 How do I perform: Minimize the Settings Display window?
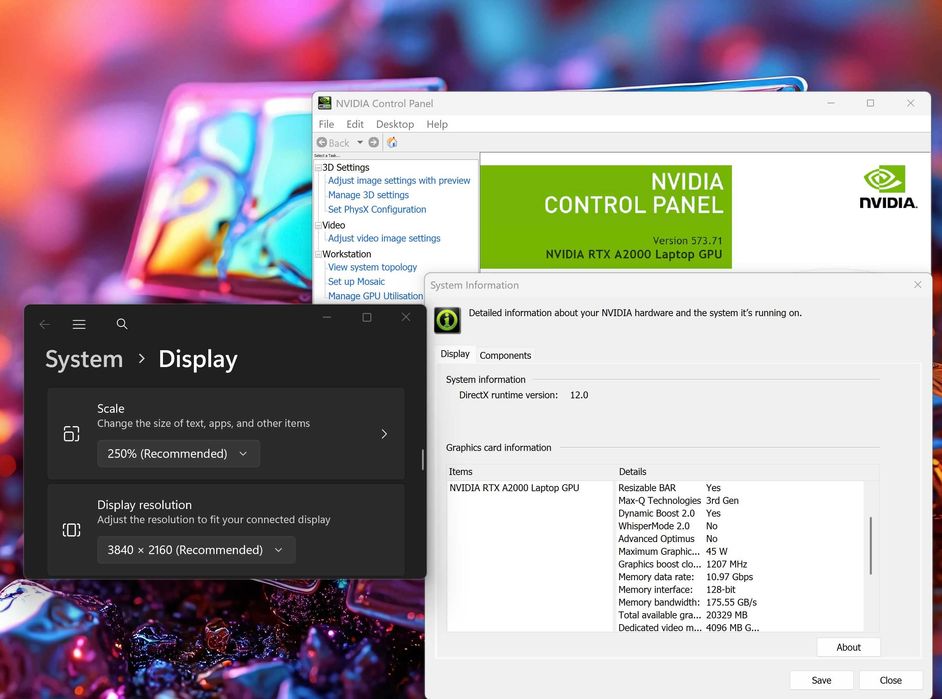pos(327,317)
